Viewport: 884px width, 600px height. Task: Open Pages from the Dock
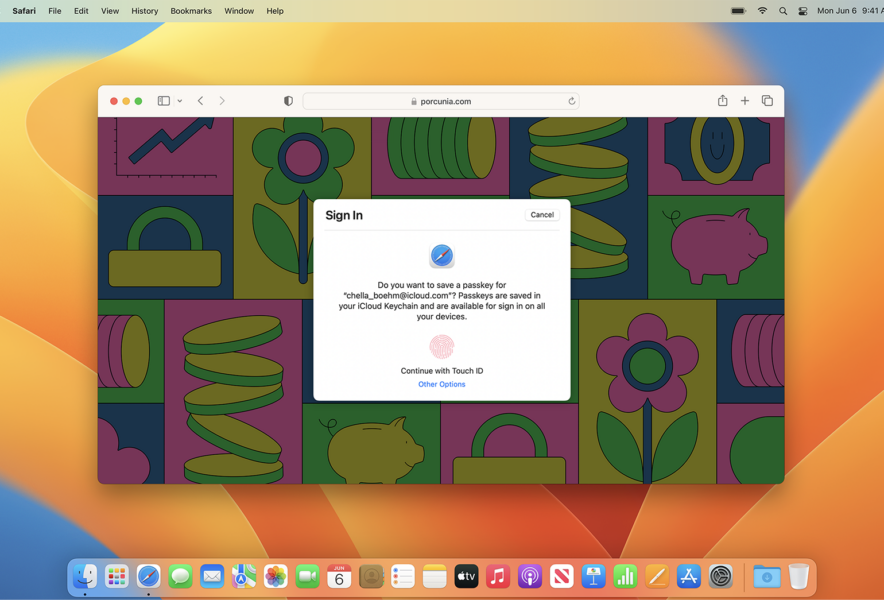click(657, 576)
